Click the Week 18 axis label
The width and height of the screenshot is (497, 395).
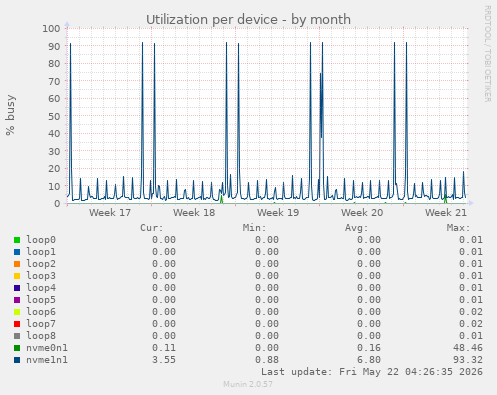point(194,213)
